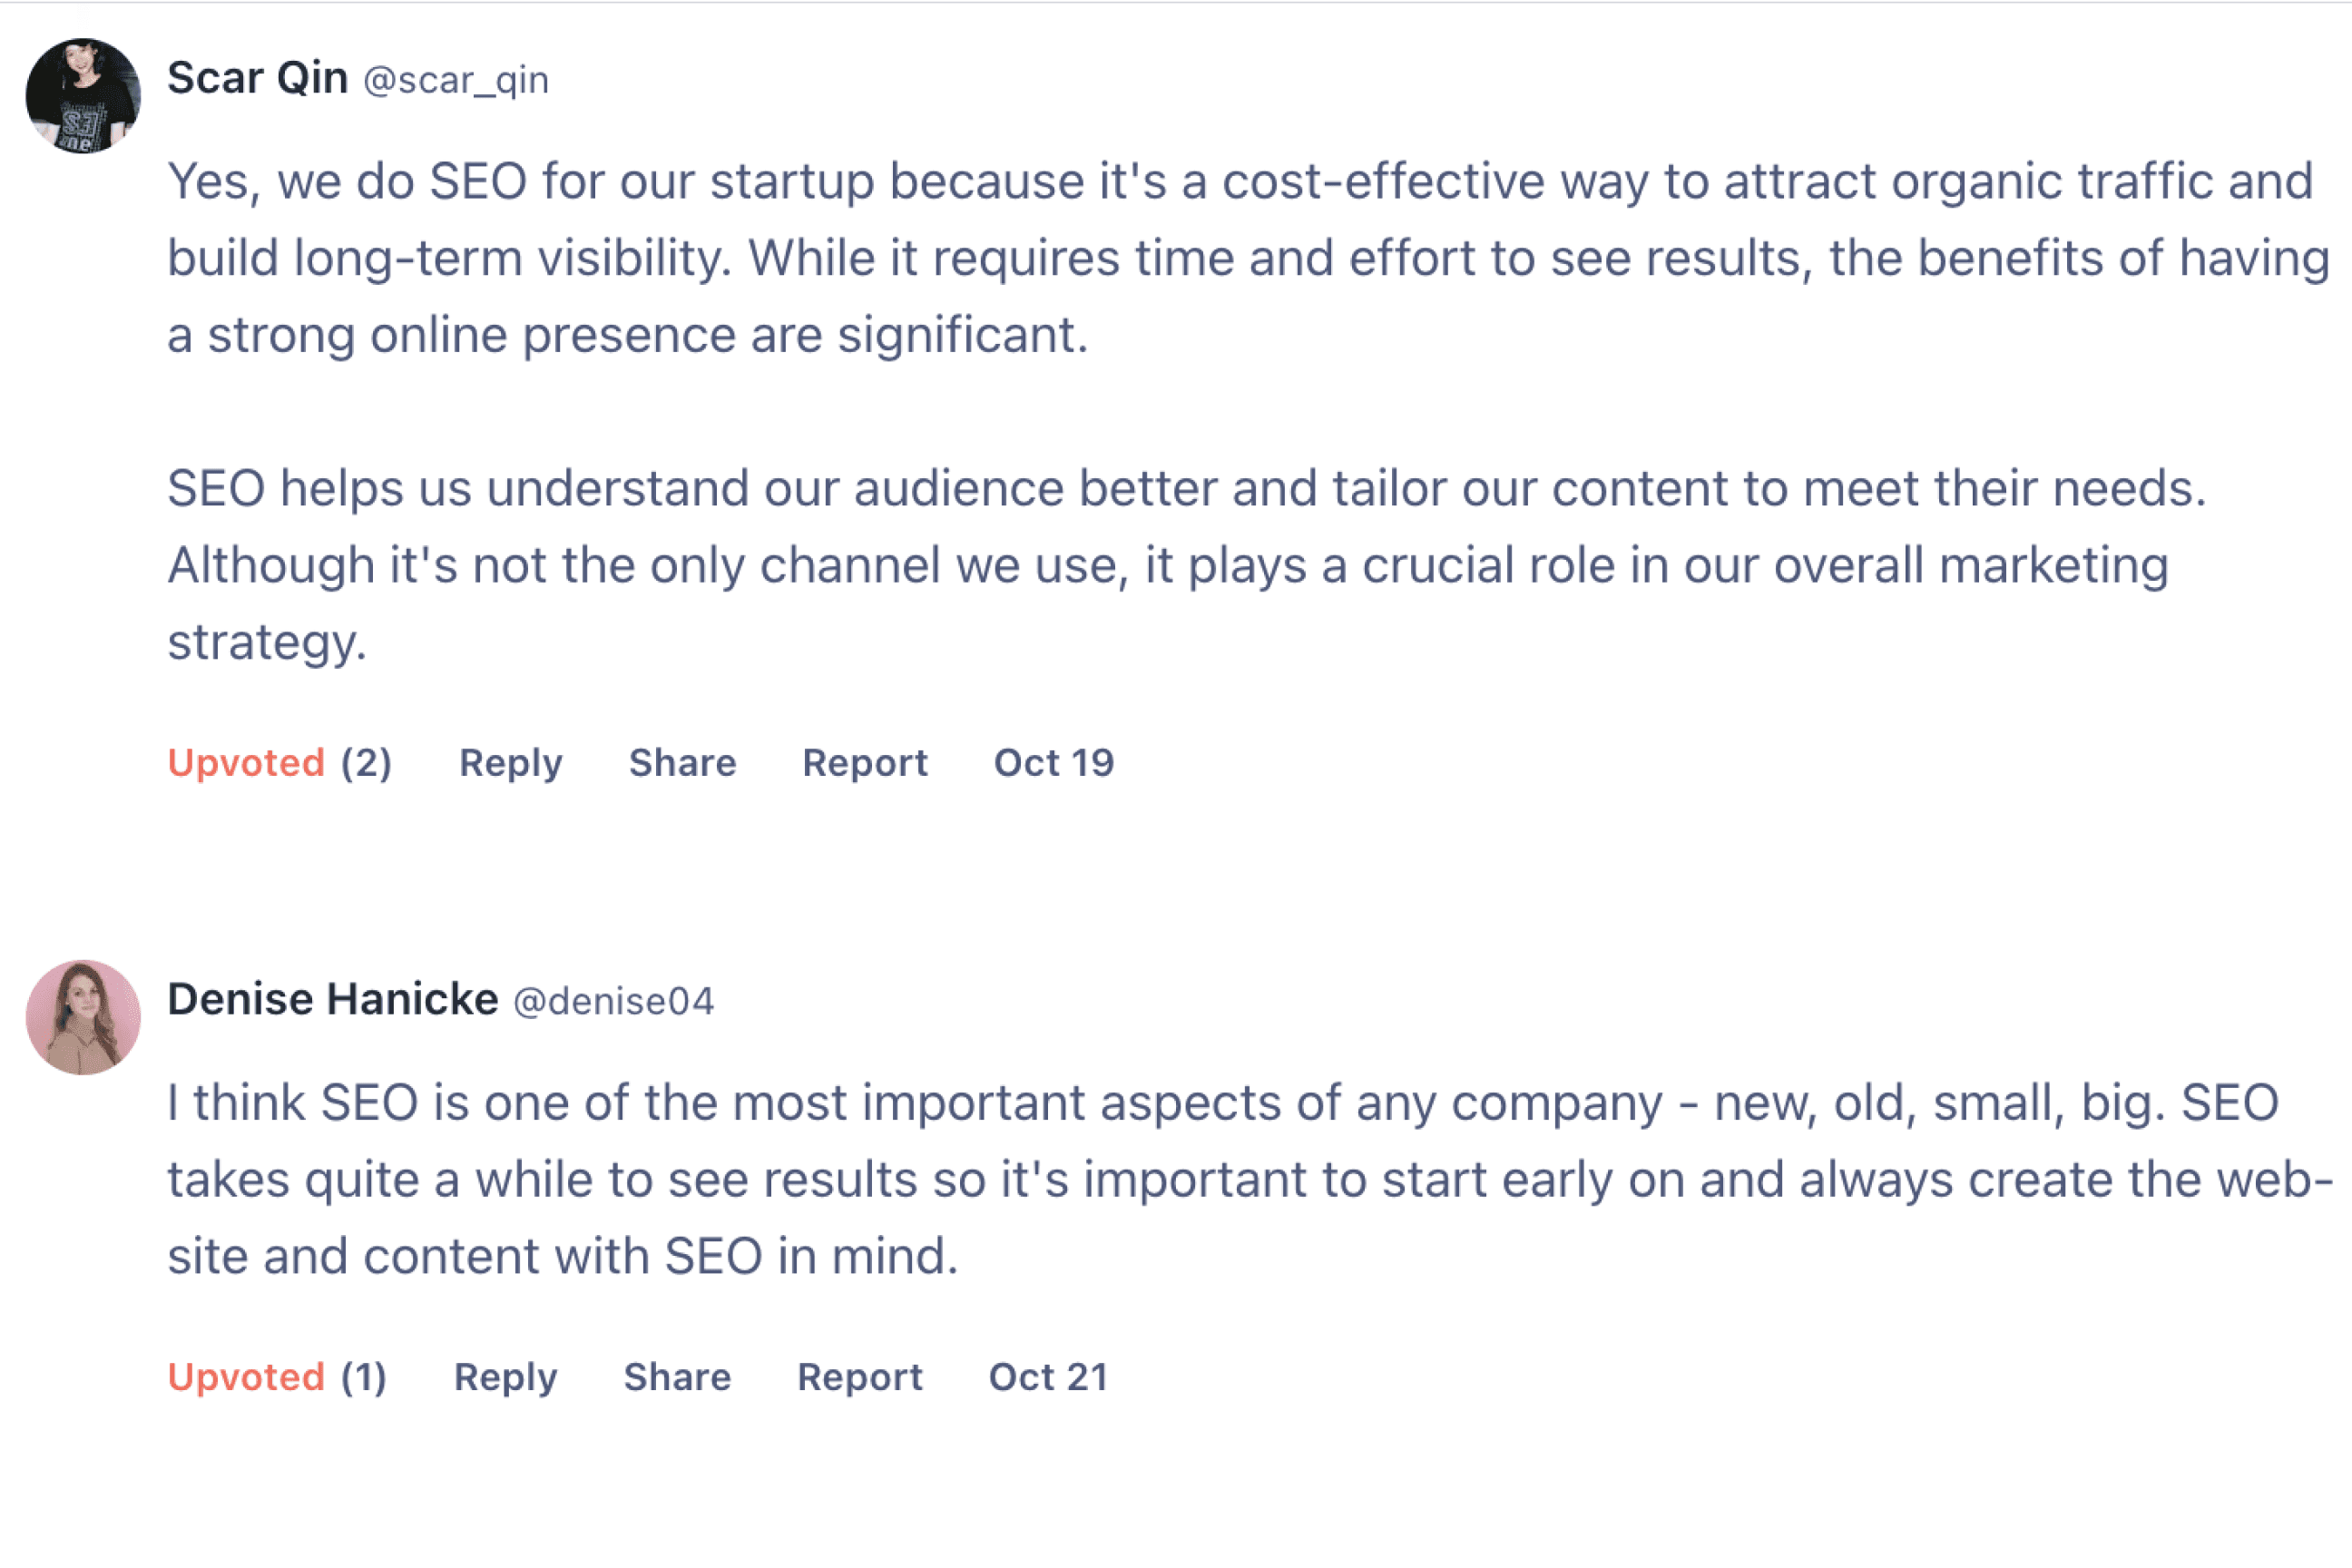Share Denise Hanicke's comment

[x=677, y=1377]
